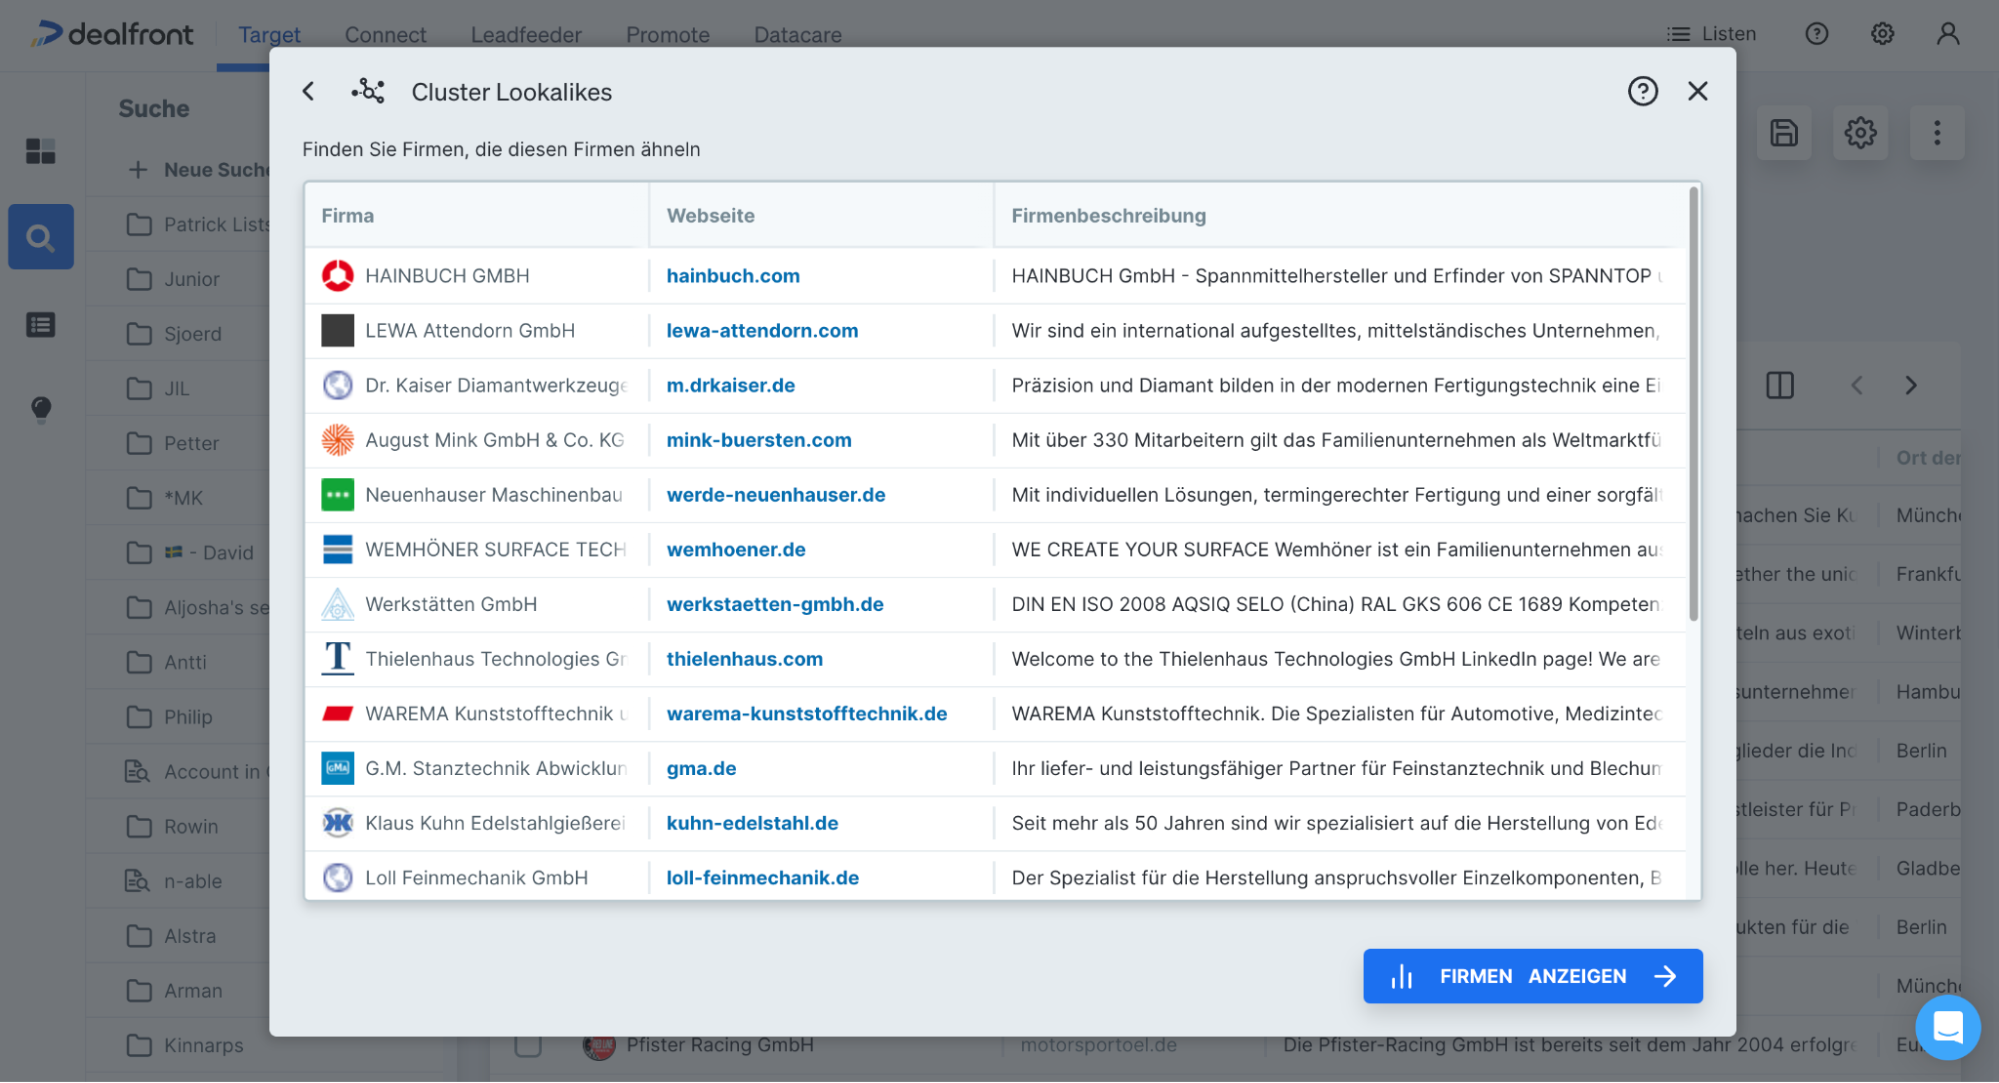Open the Listen menu
1999x1083 pixels.
tap(1711, 33)
